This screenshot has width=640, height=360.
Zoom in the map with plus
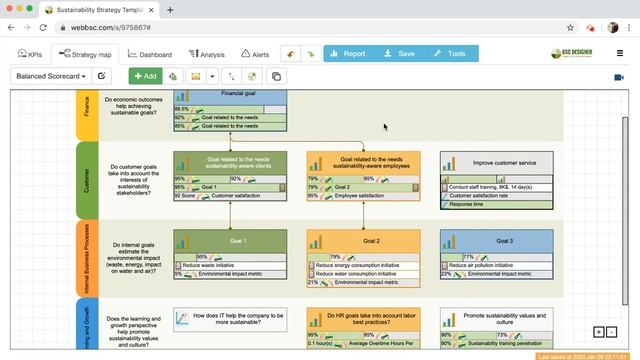[x=598, y=332]
